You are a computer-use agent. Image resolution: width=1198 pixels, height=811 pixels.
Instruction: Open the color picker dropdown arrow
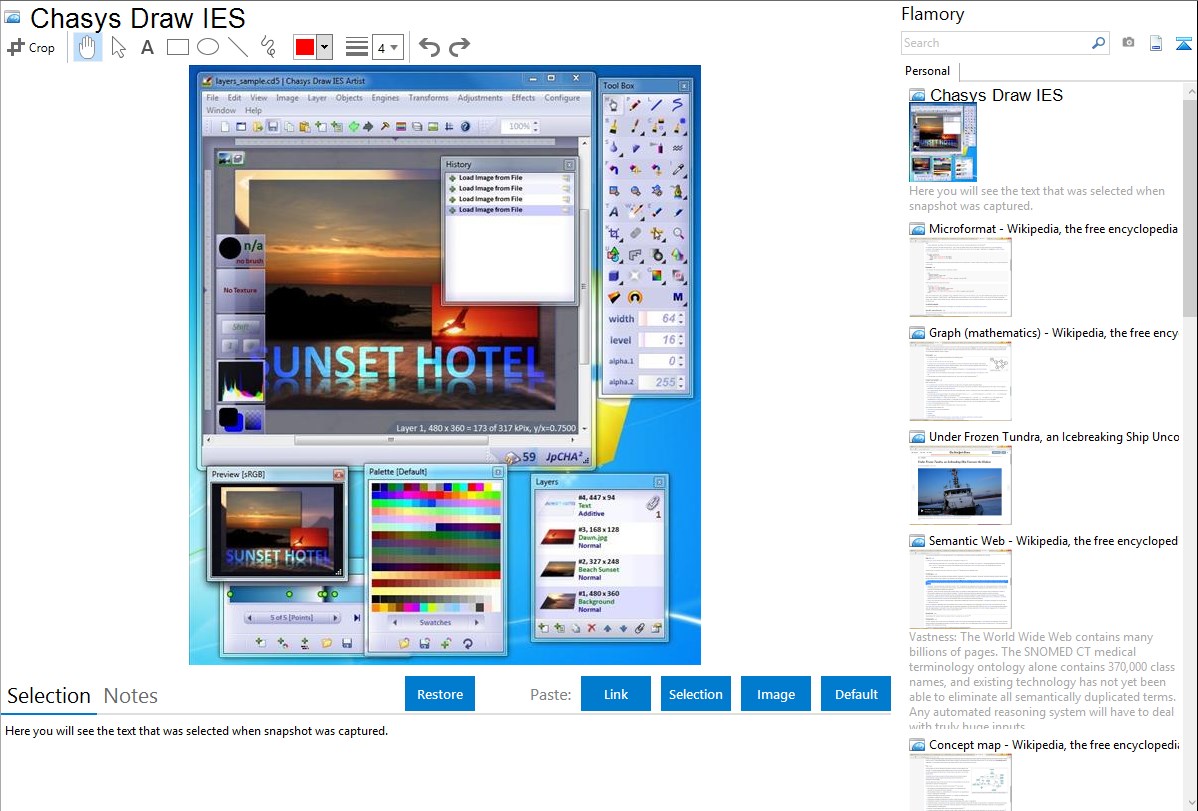coord(324,47)
